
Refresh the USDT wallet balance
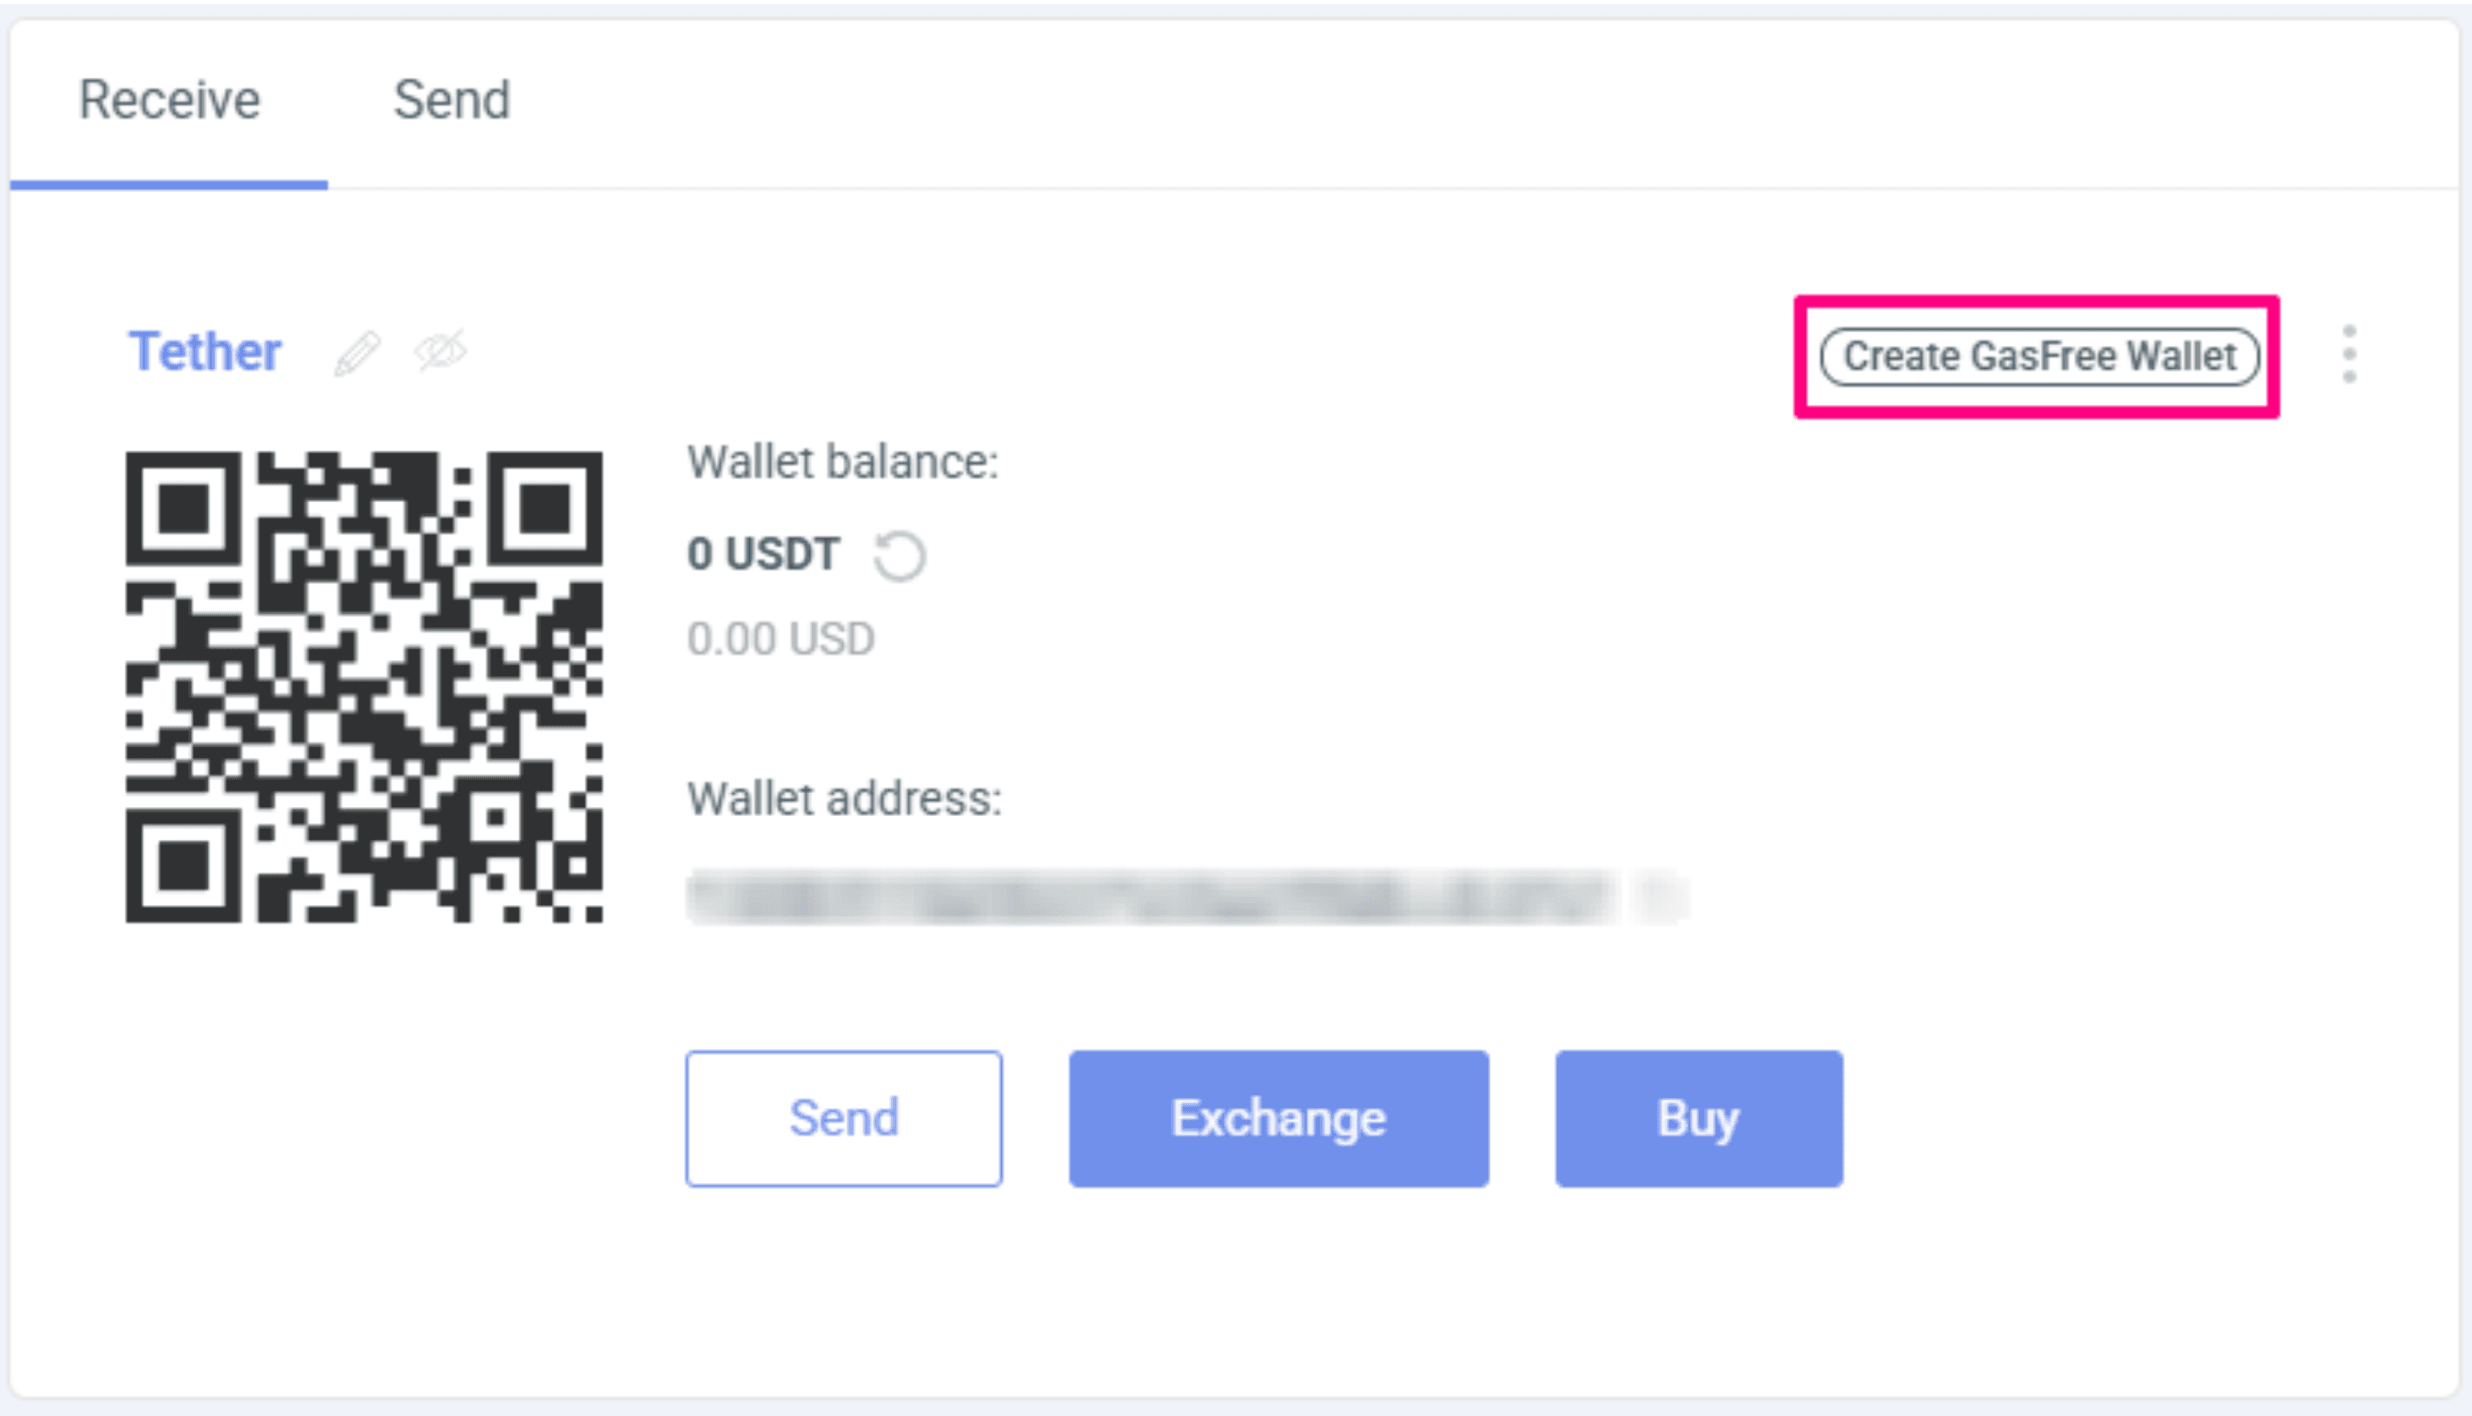click(899, 556)
